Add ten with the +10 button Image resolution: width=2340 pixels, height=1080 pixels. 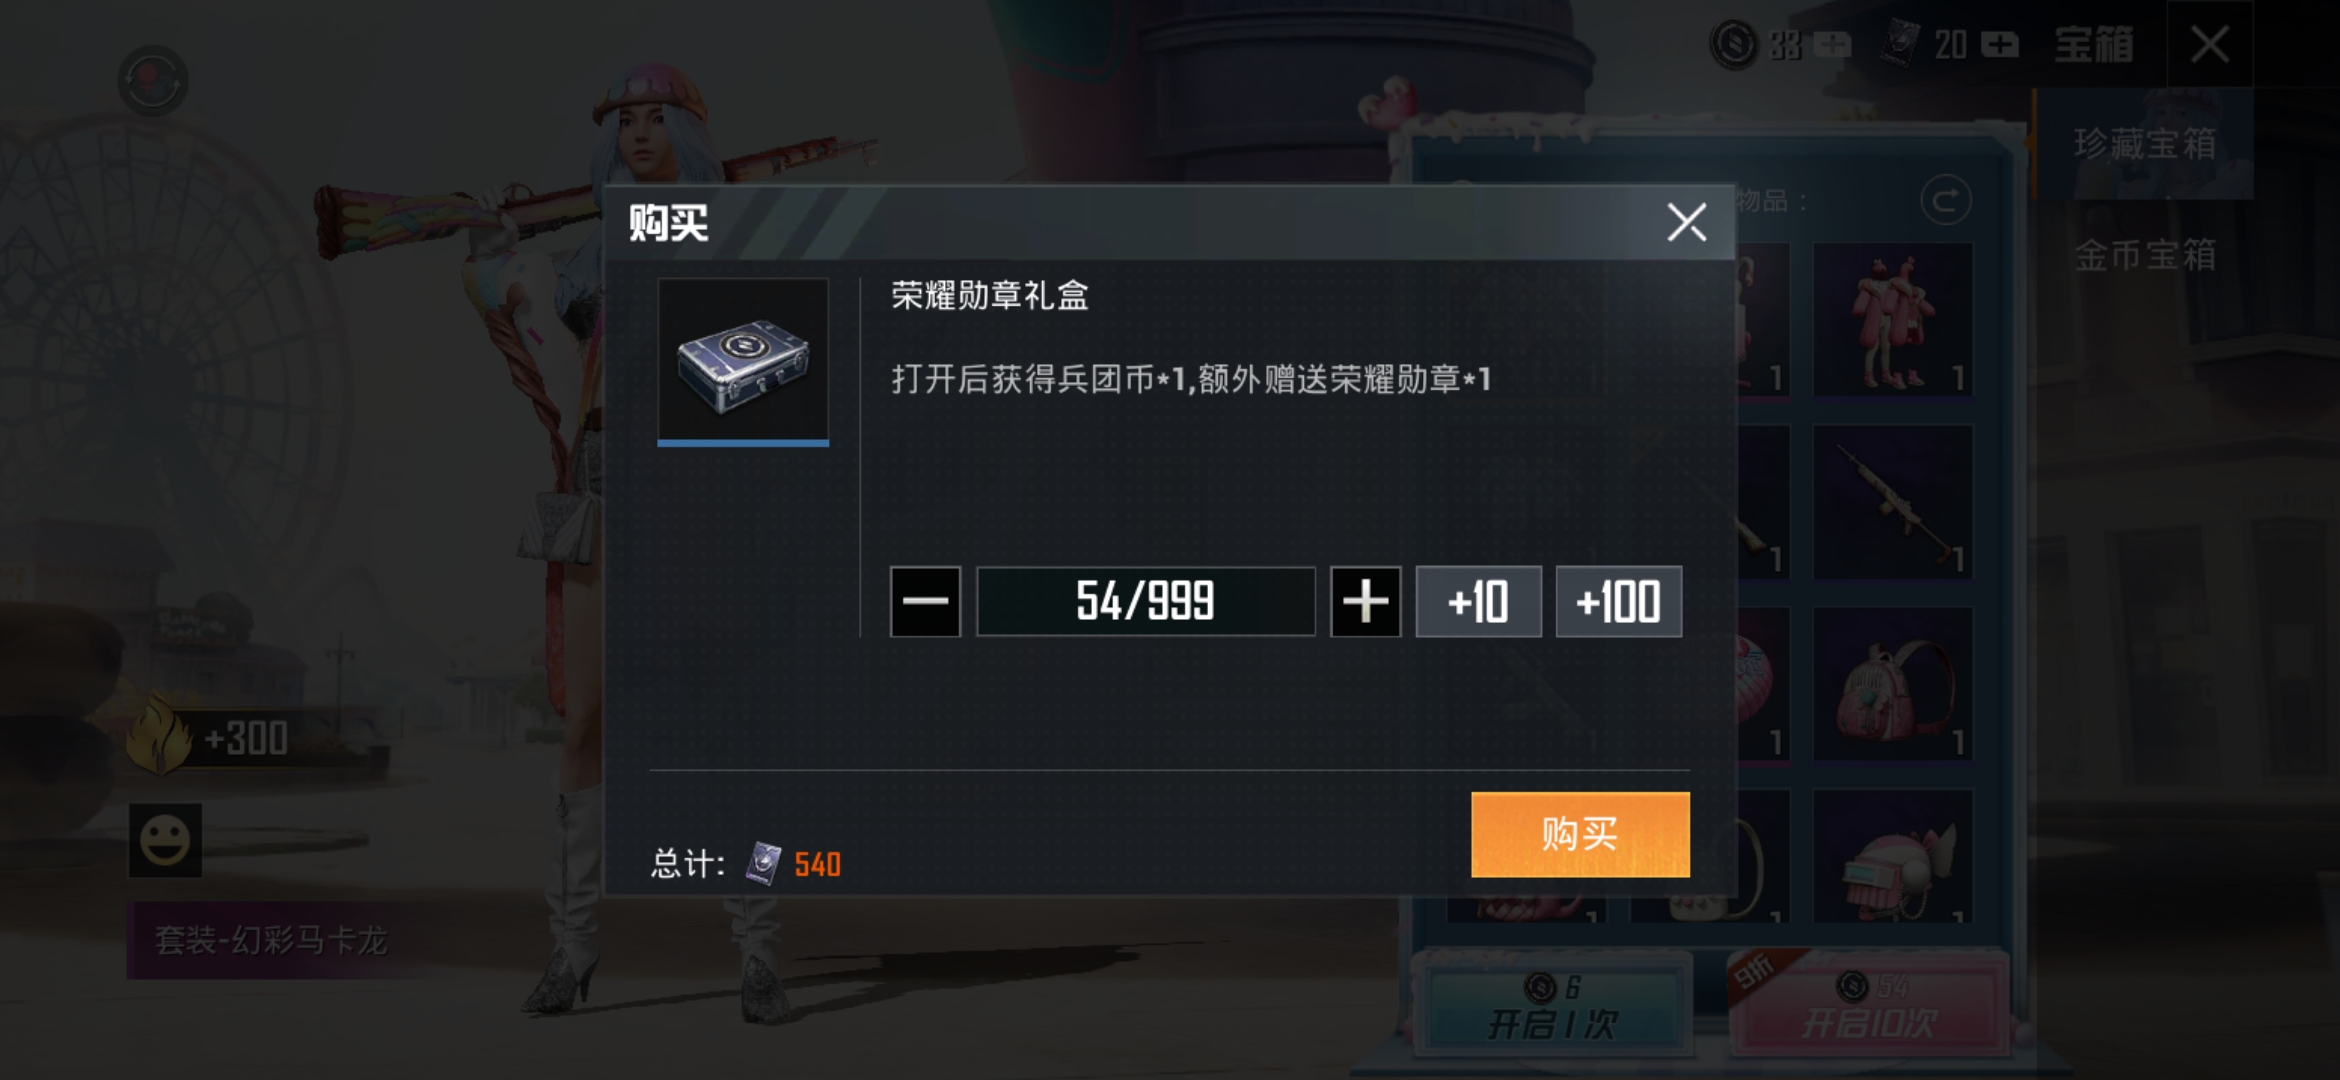(x=1478, y=601)
